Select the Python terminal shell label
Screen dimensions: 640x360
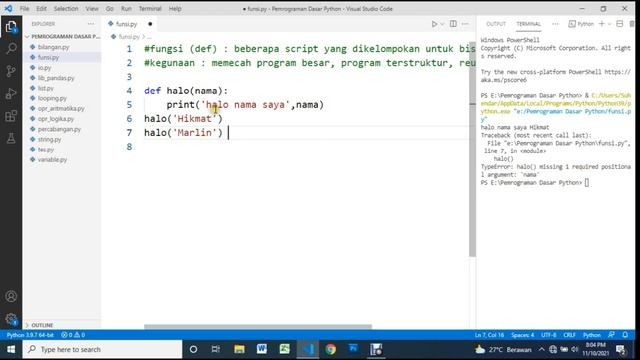(x=581, y=24)
